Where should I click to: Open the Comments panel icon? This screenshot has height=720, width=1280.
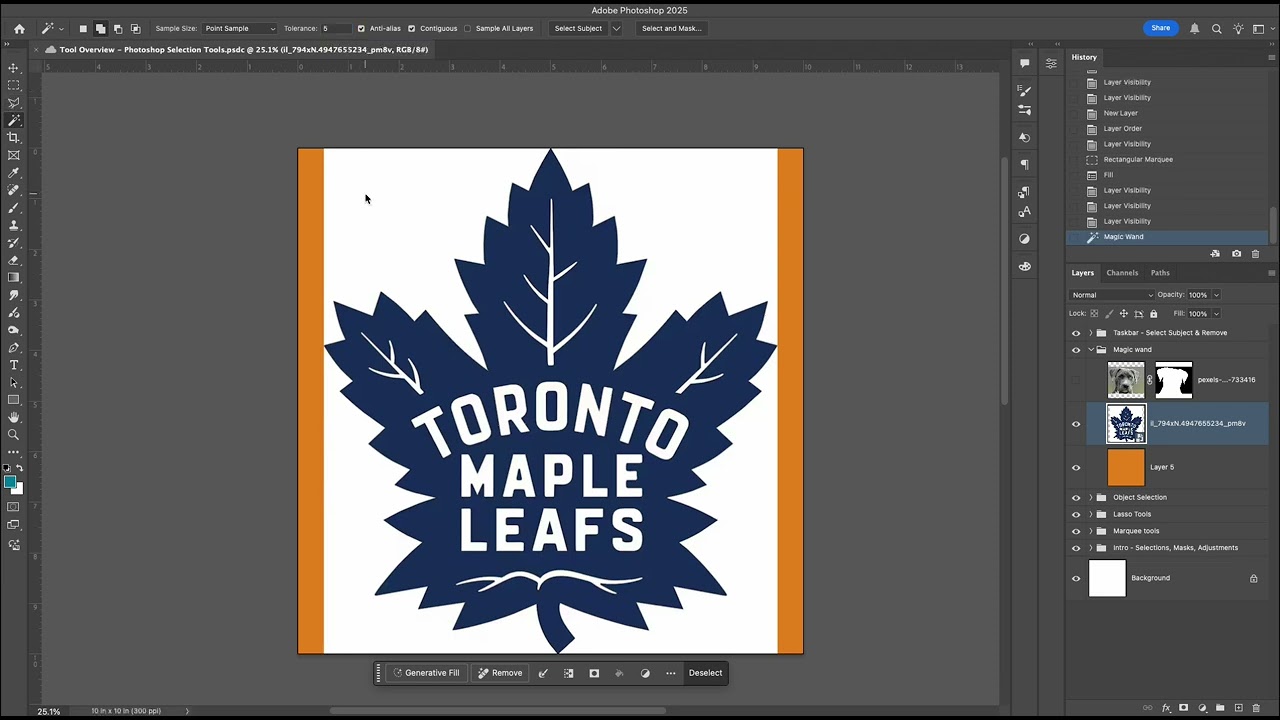1024,63
